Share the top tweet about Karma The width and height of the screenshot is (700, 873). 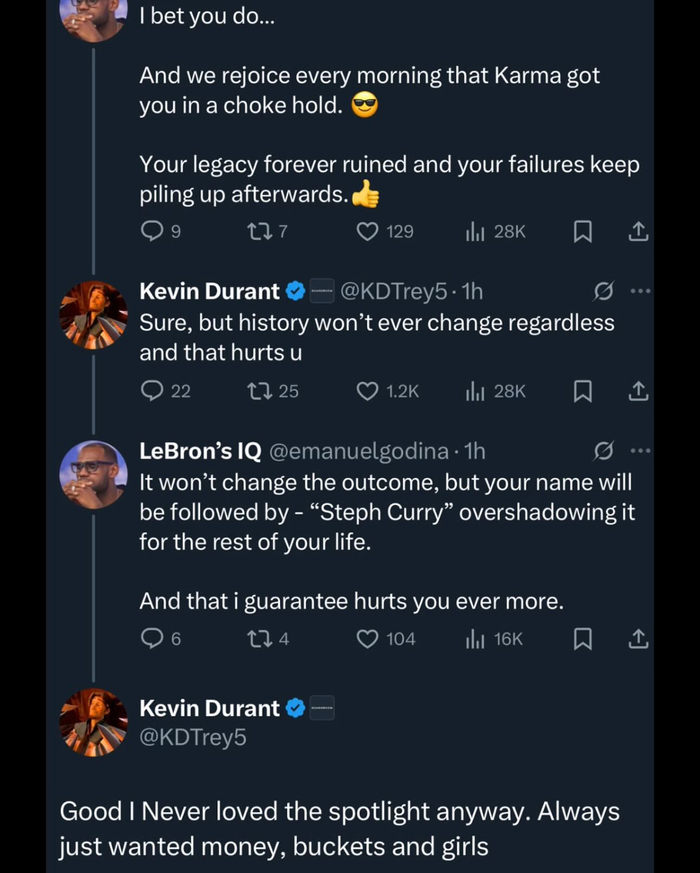tap(639, 231)
